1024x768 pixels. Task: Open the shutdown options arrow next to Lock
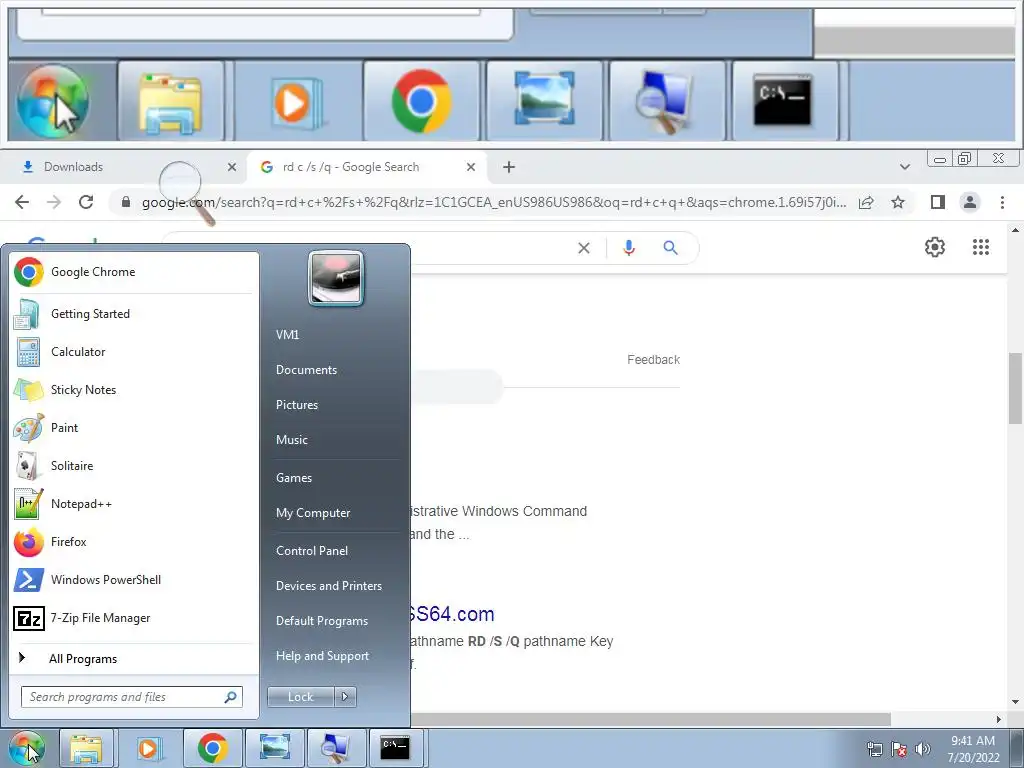pyautogui.click(x=345, y=697)
